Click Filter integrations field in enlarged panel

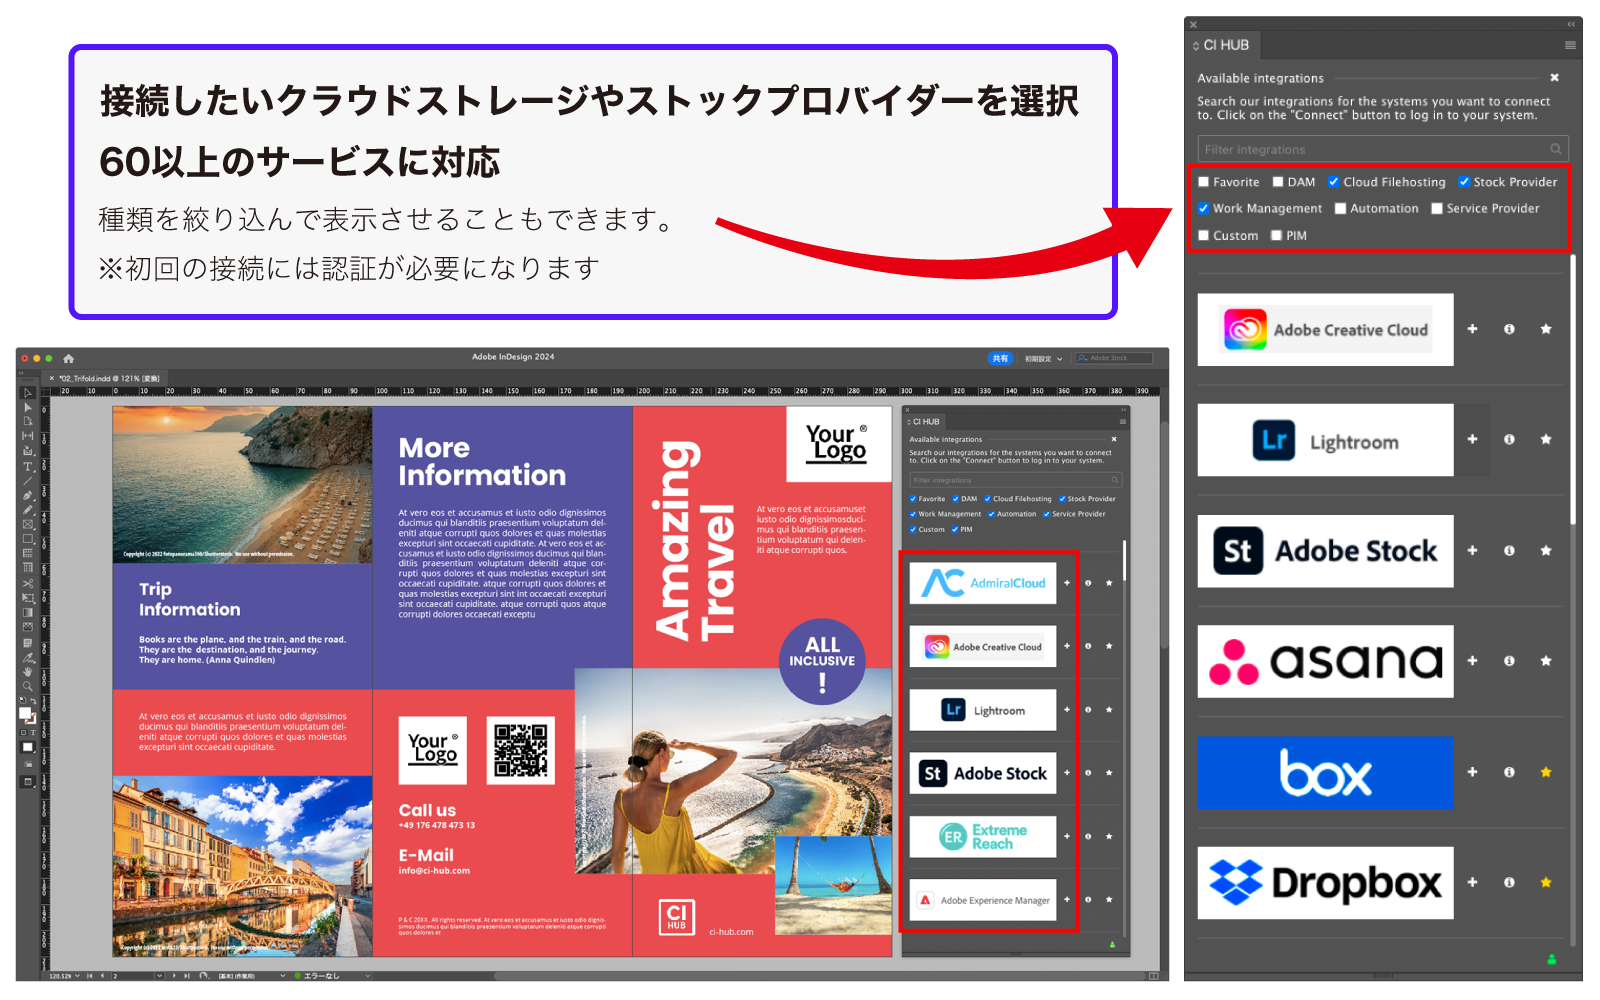click(x=1383, y=149)
